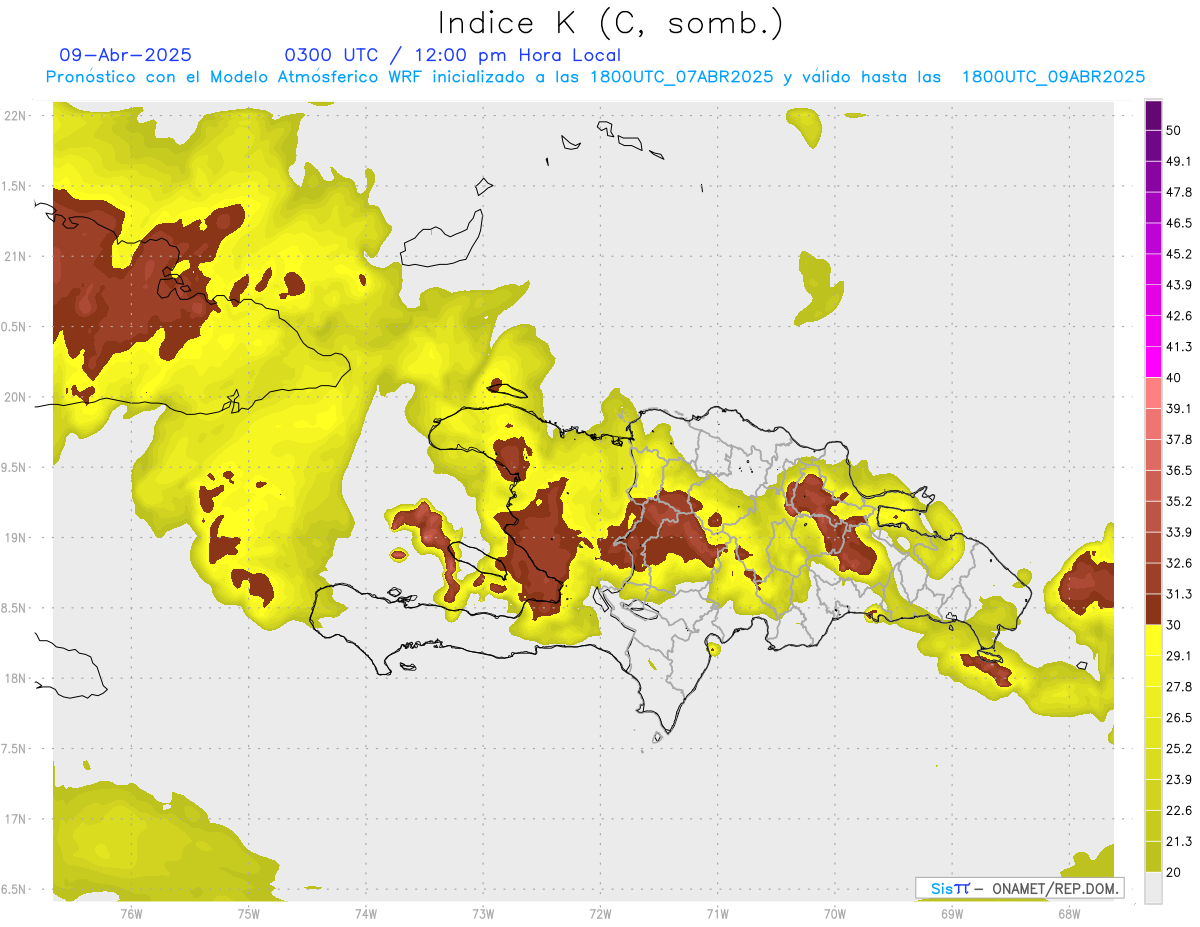
Task: Select the "71W" longitude label
Action: [717, 914]
